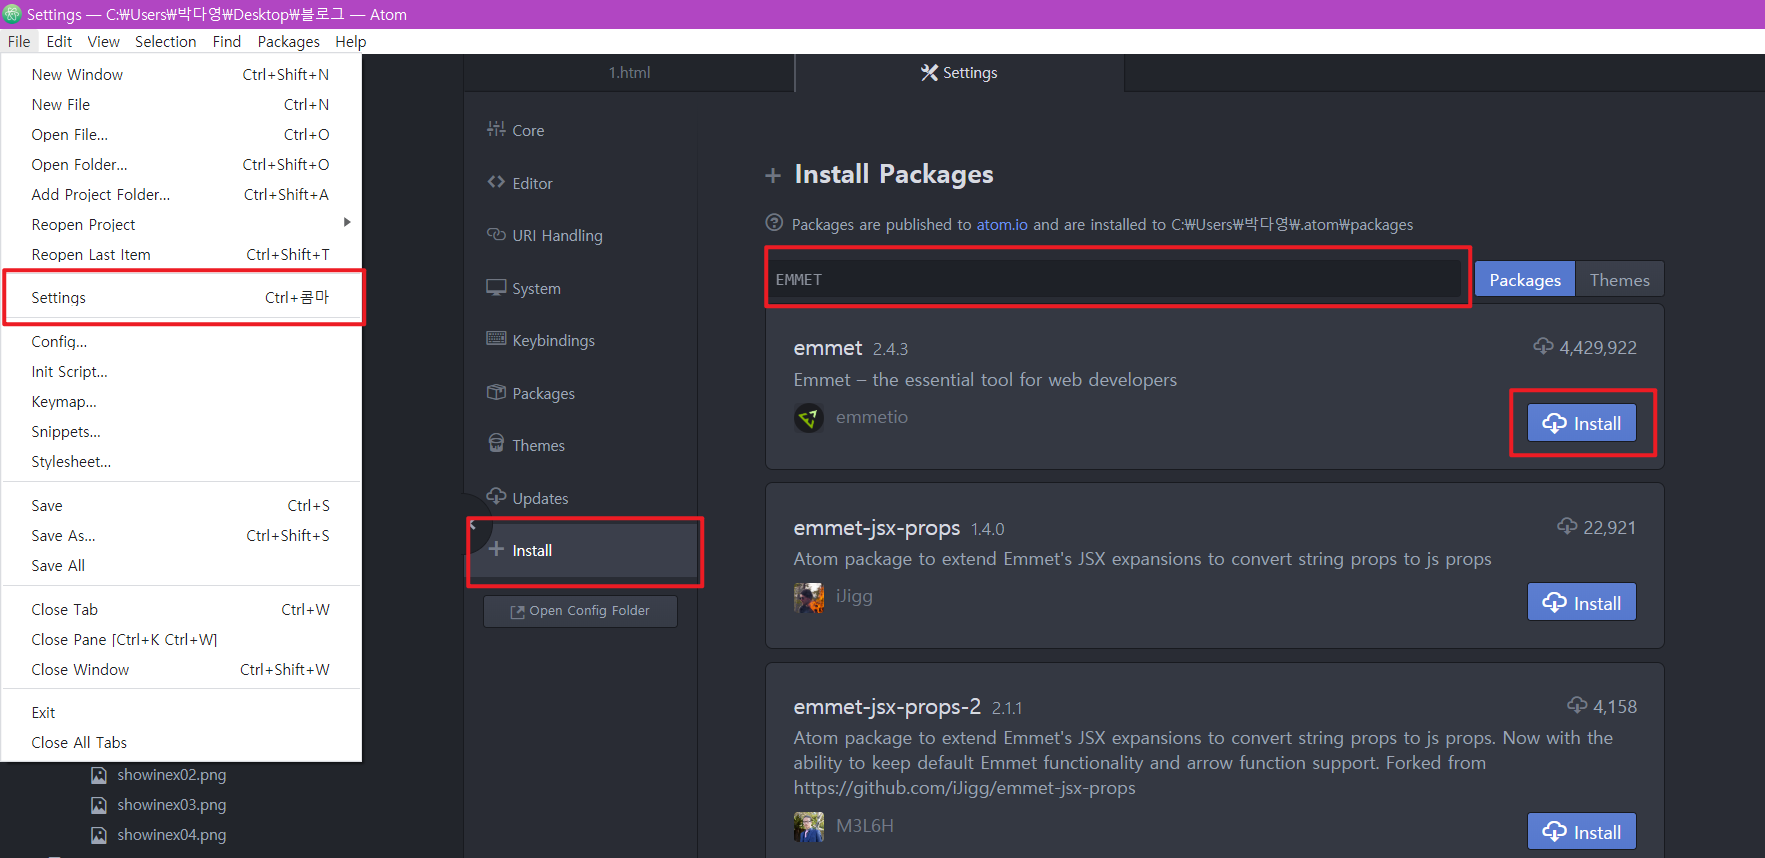Switch to the Settings tab
1765x858 pixels.
click(x=959, y=72)
